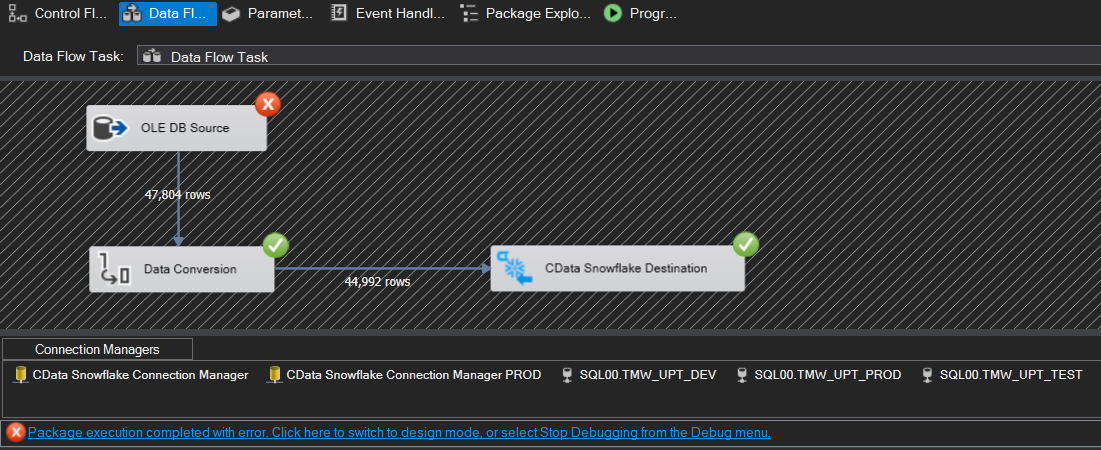Click the 47,804 rows label
1101x450 pixels.
click(x=178, y=194)
